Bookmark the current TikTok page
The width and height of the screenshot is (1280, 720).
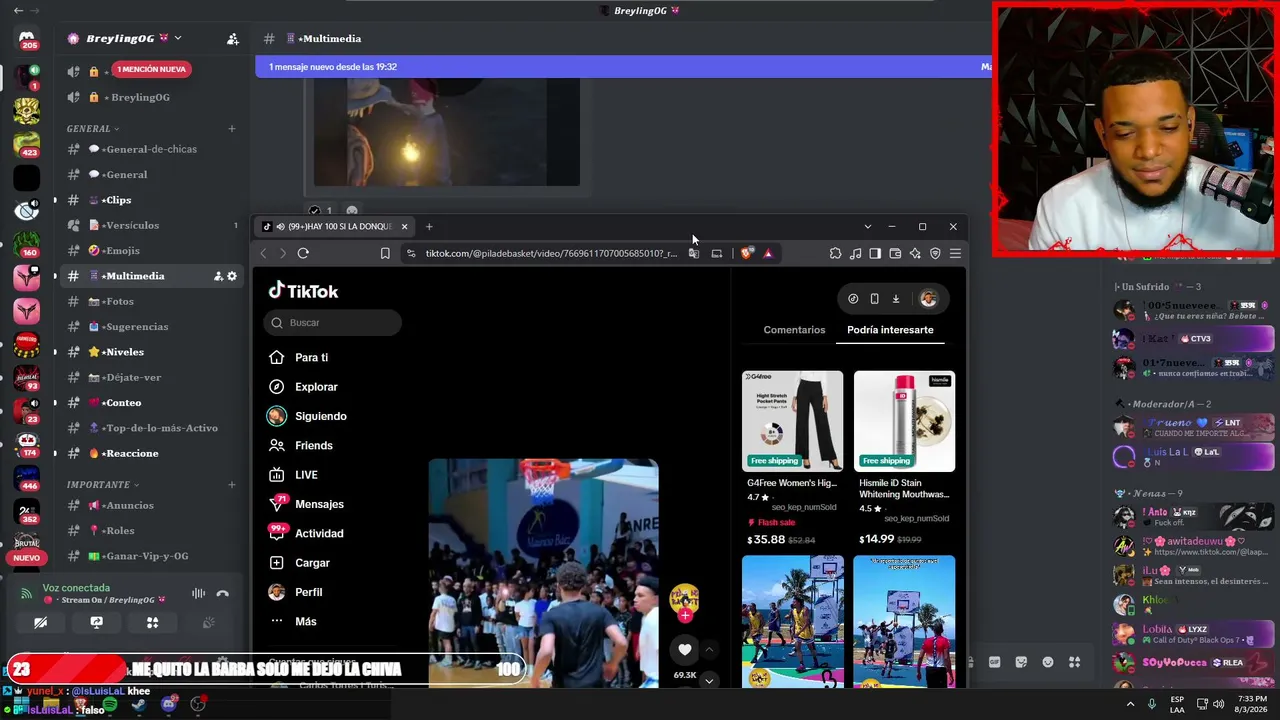pos(385,253)
